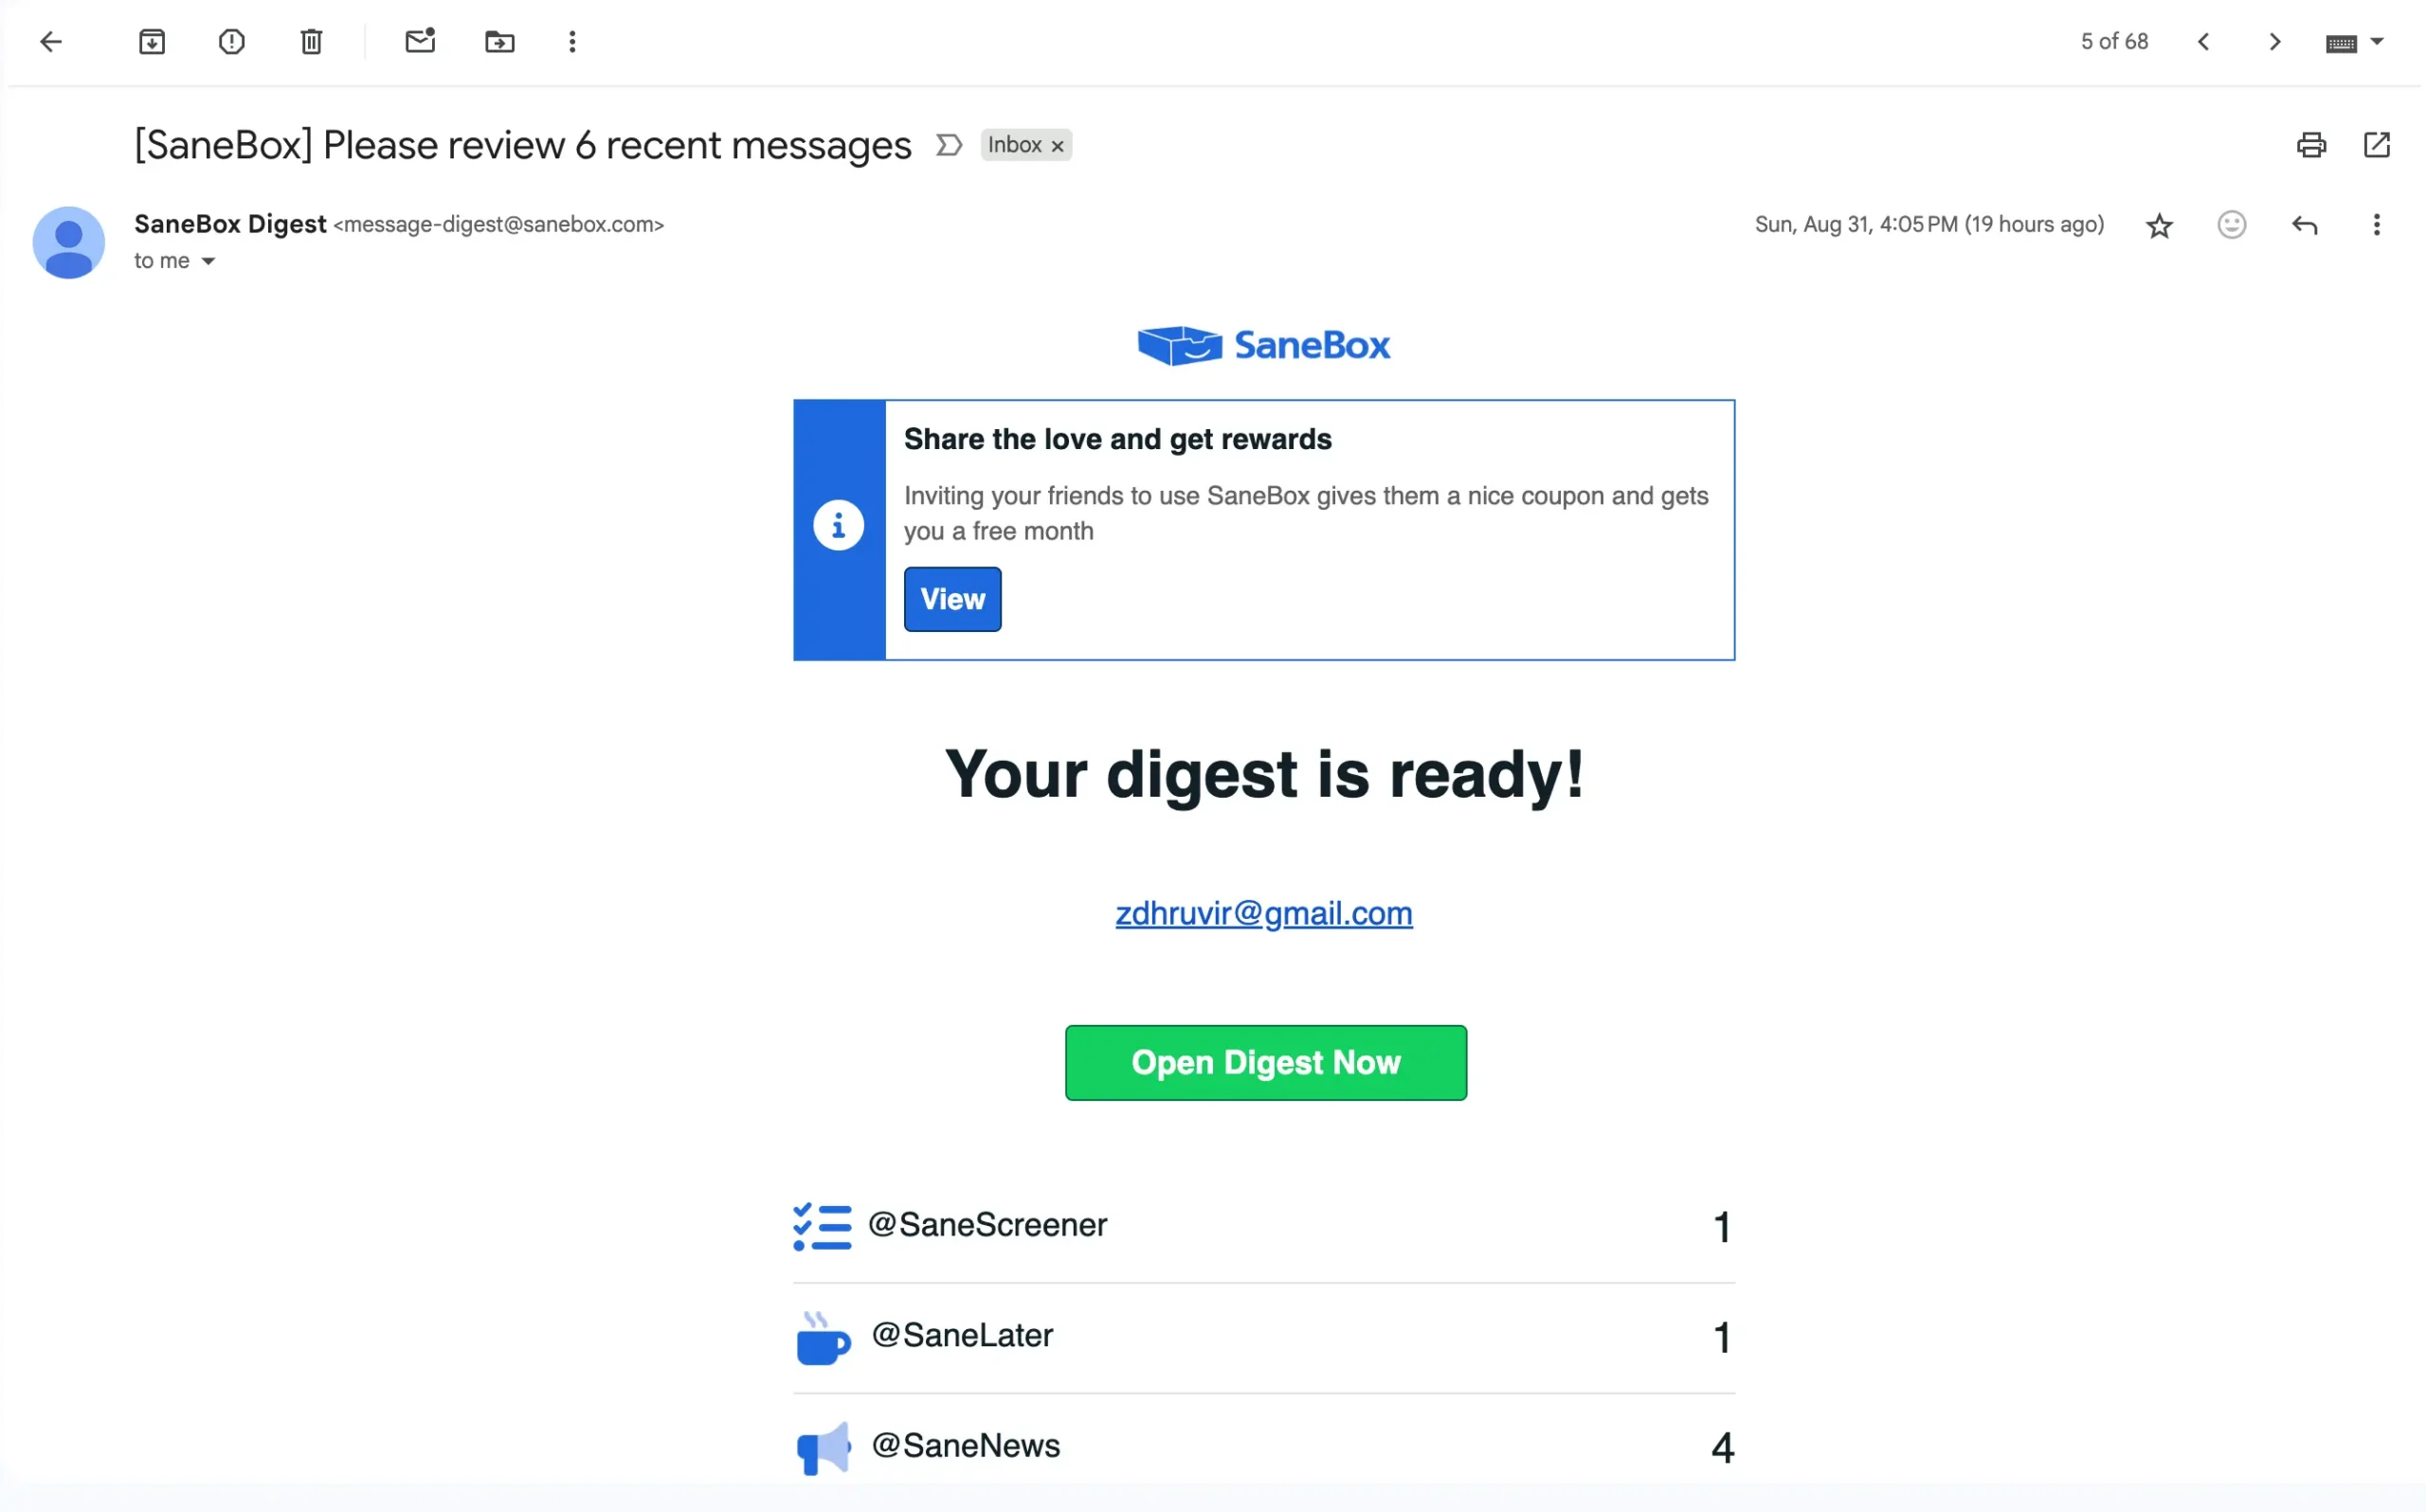Click the Open Digest Now button
The image size is (2426, 1512).
point(1266,1063)
